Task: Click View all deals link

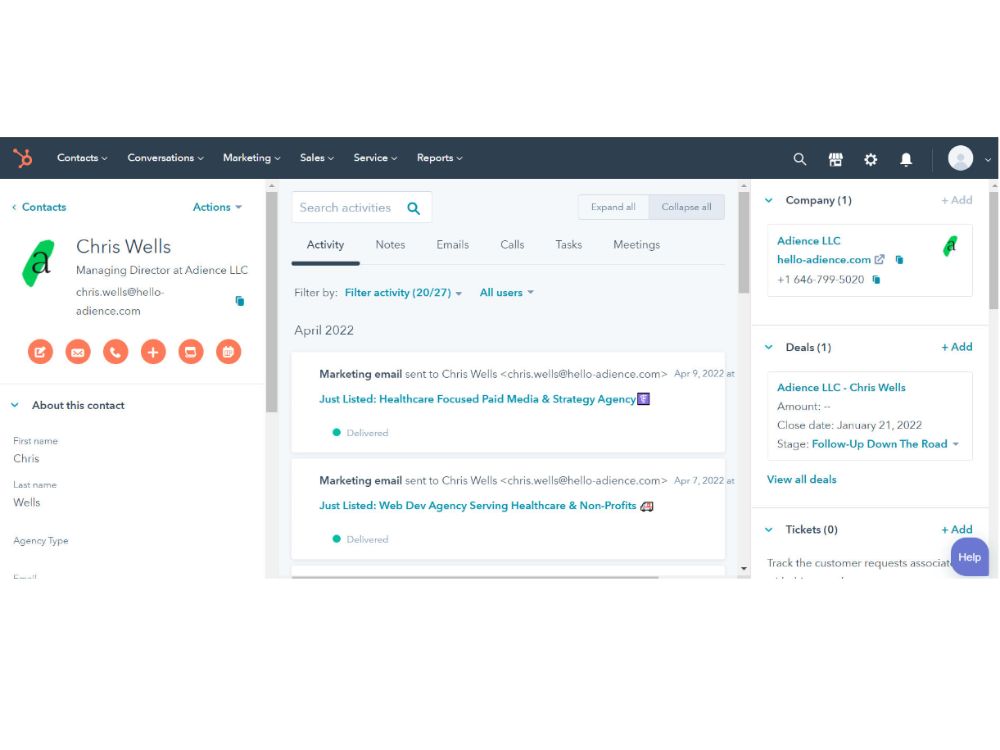Action: click(801, 480)
